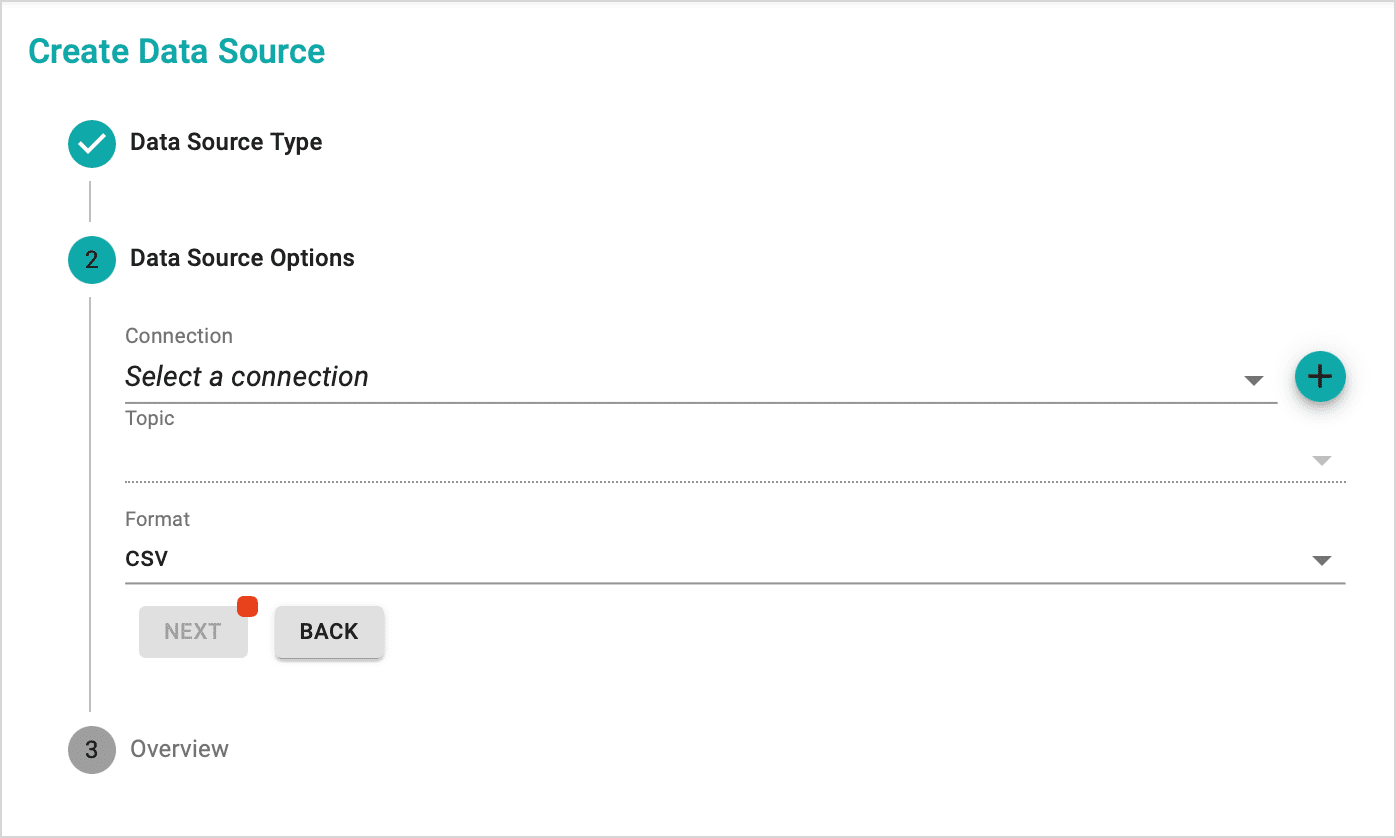The width and height of the screenshot is (1396, 838).
Task: Click the NEXT button
Action: (x=193, y=632)
